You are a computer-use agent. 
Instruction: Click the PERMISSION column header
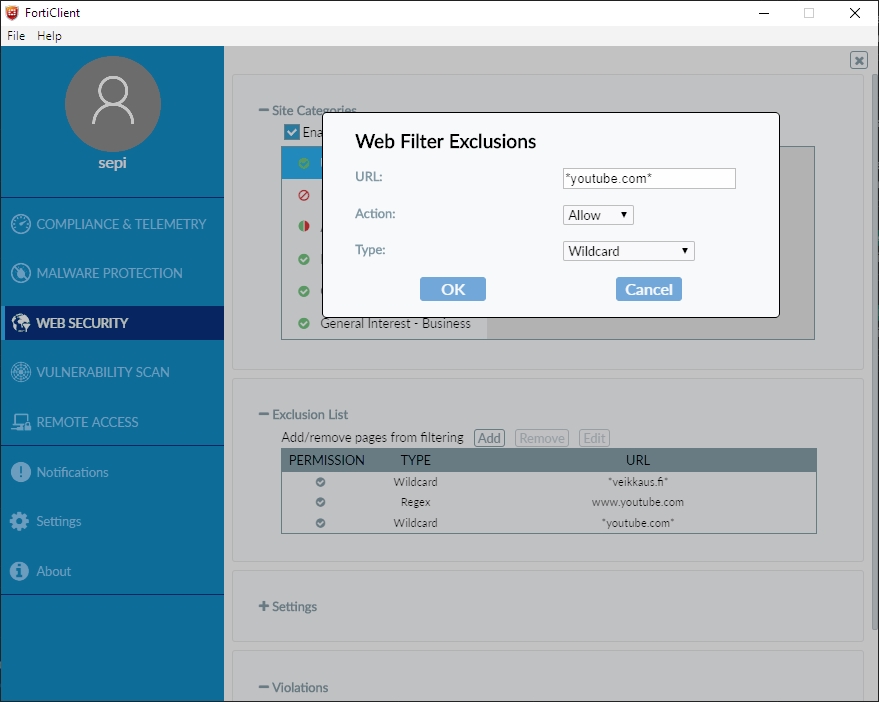(326, 460)
